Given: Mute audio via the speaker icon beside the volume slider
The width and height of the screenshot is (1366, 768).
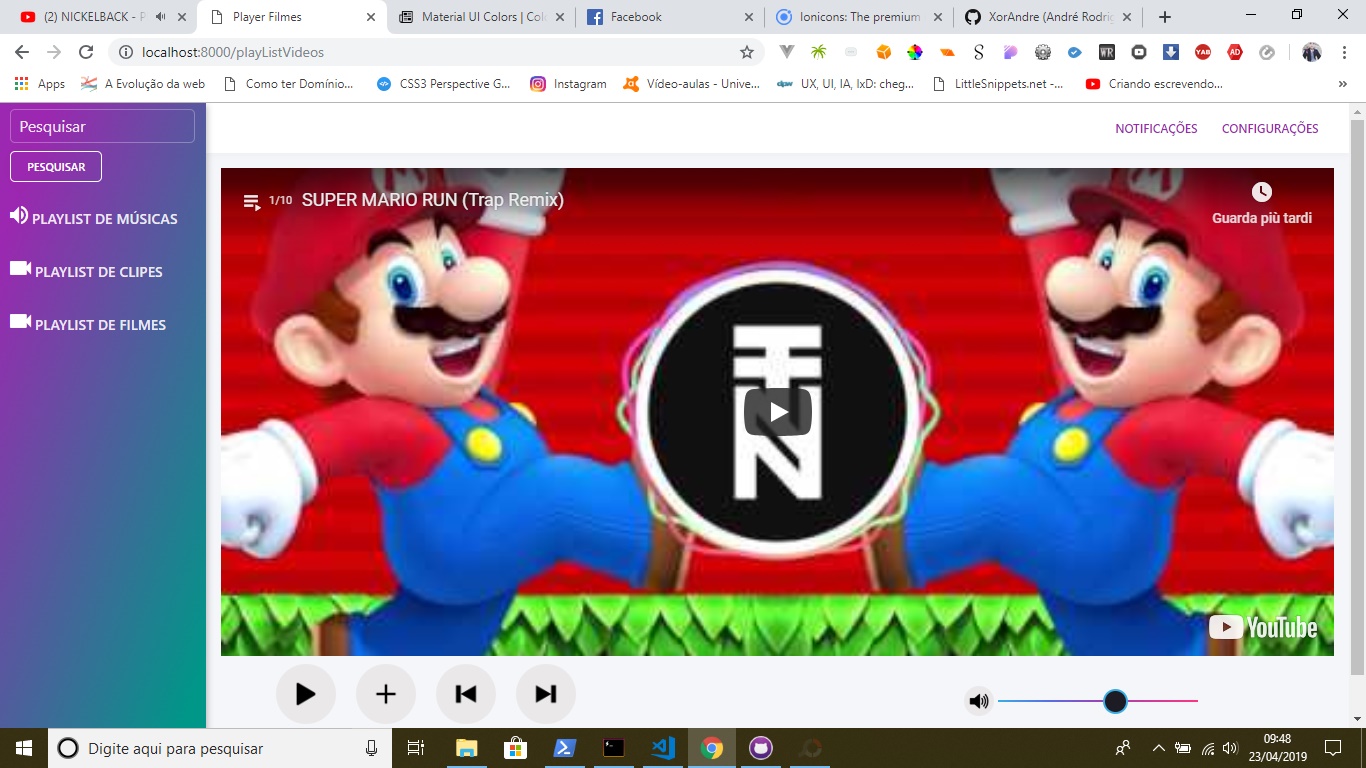Looking at the screenshot, I should tap(979, 701).
